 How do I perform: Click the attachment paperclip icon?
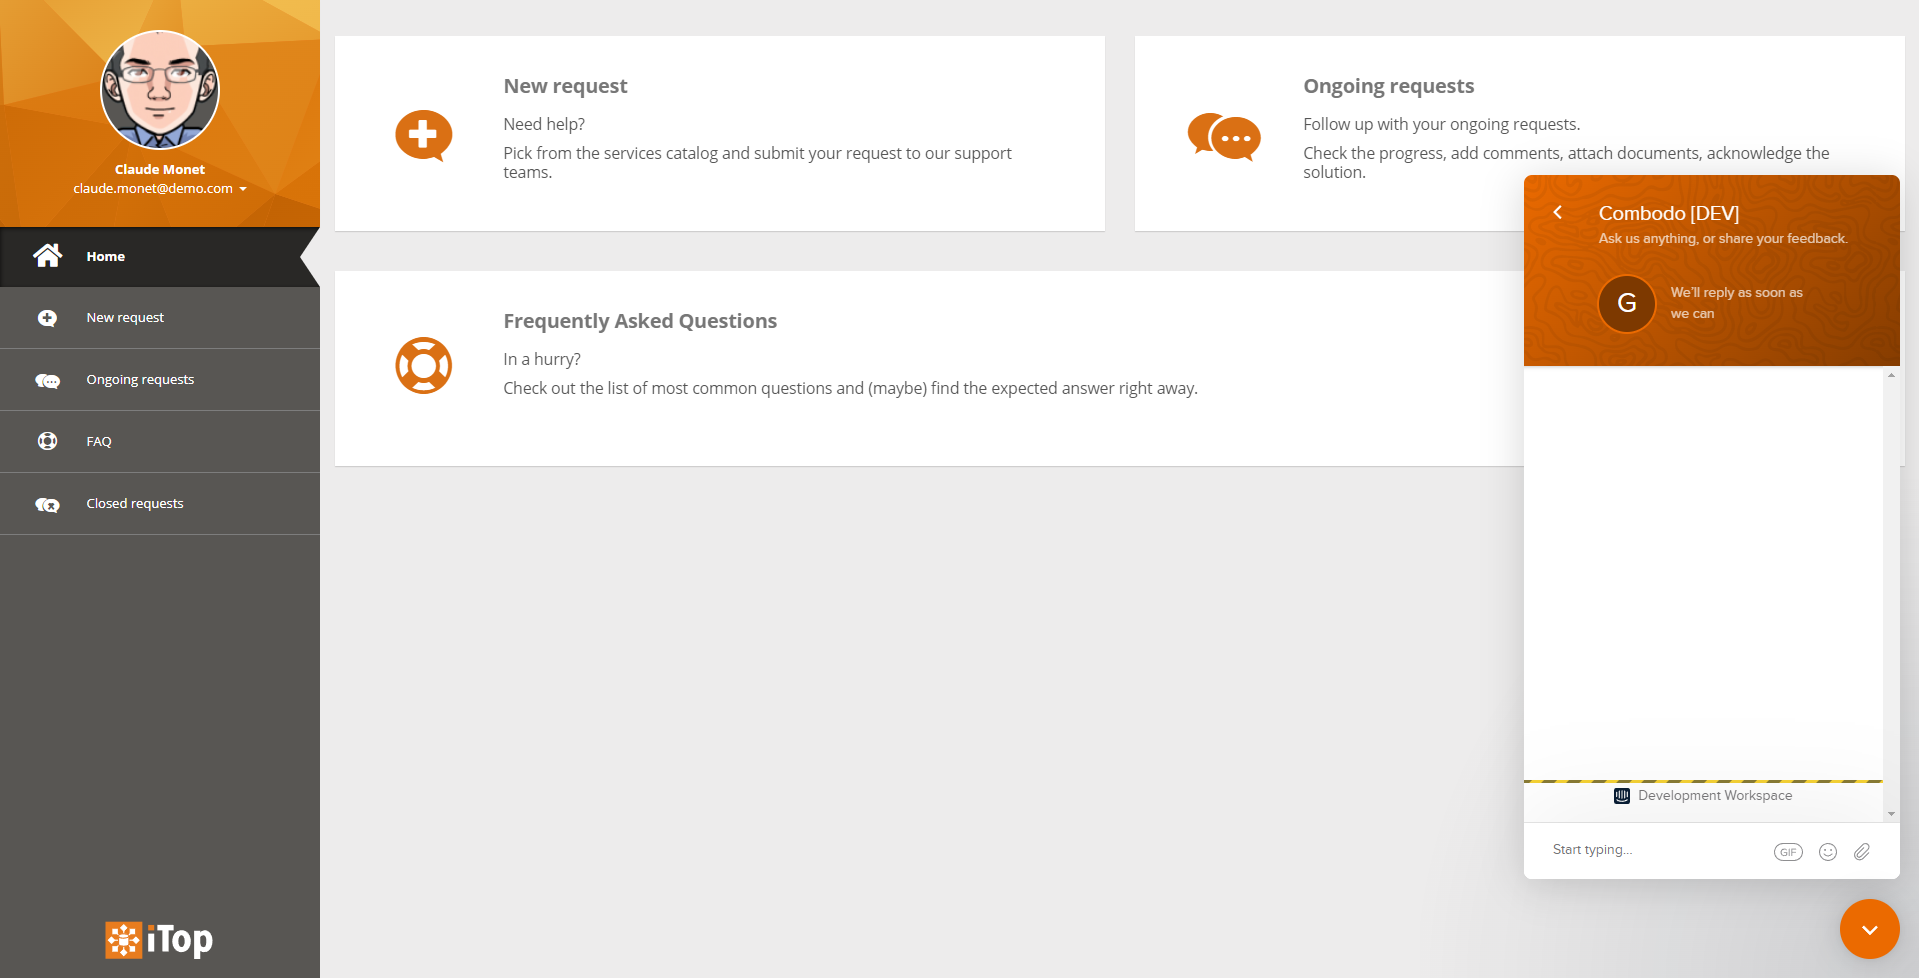1862,852
